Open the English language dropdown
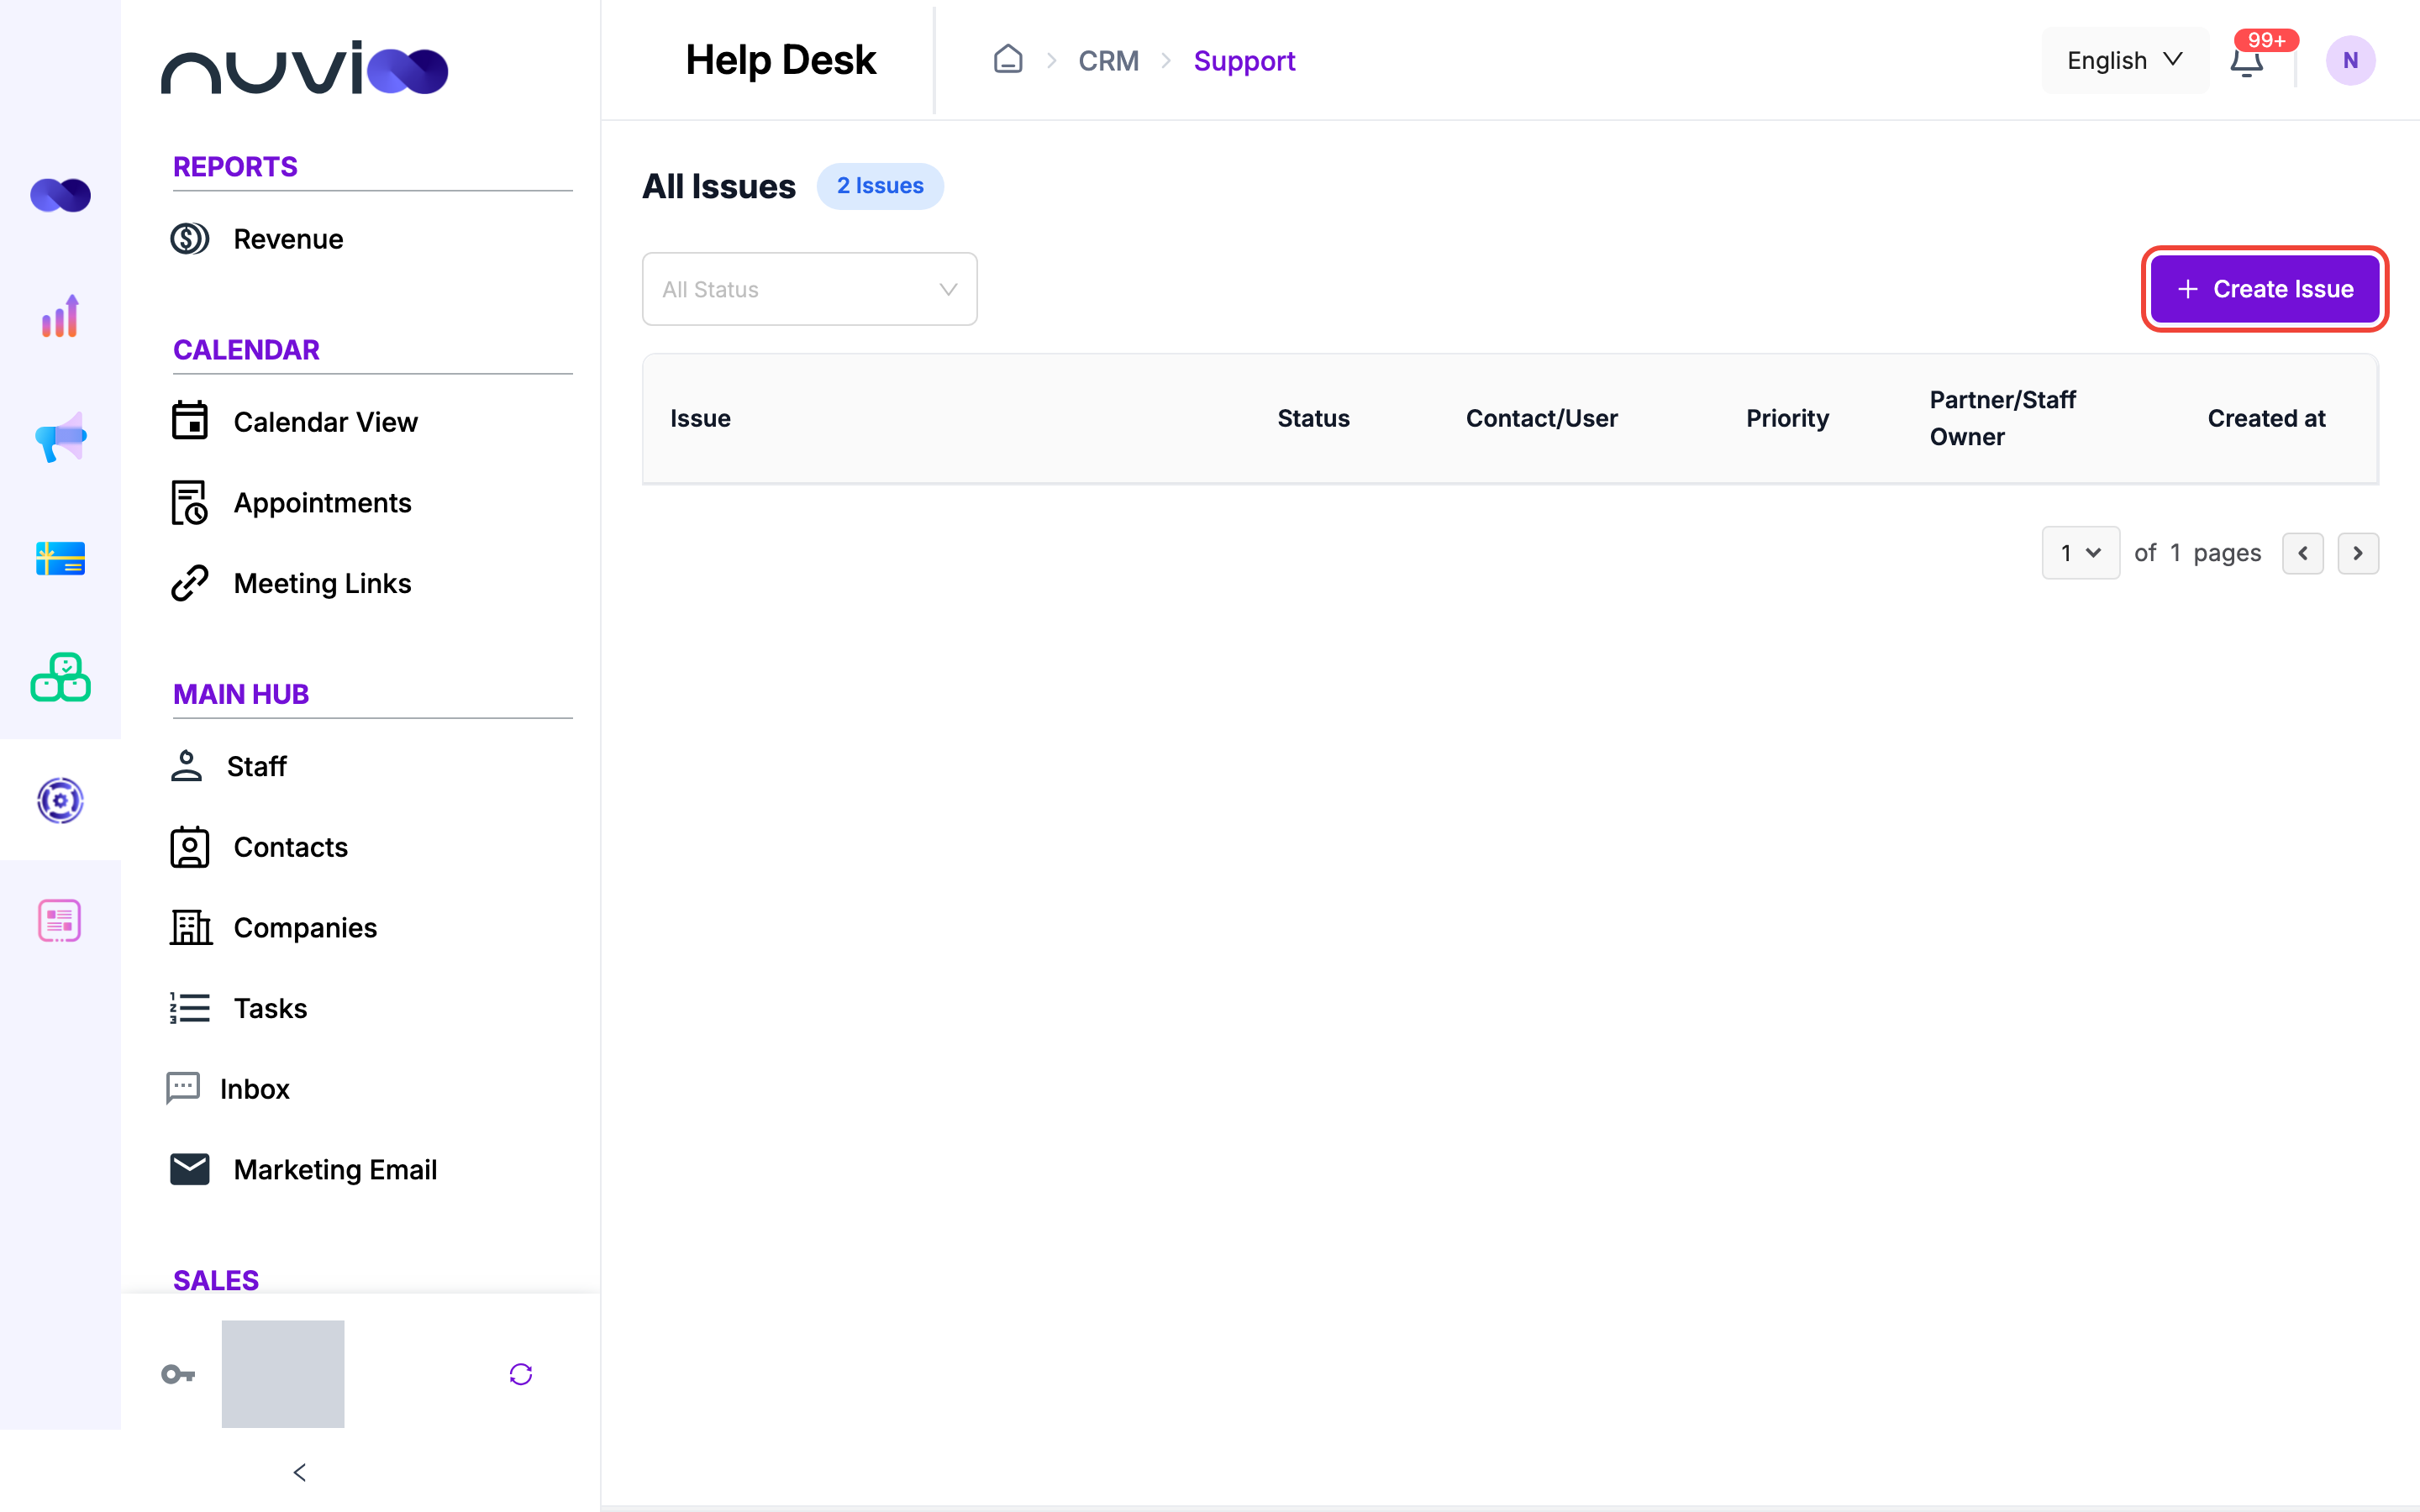This screenshot has width=2420, height=1512. point(2124,61)
